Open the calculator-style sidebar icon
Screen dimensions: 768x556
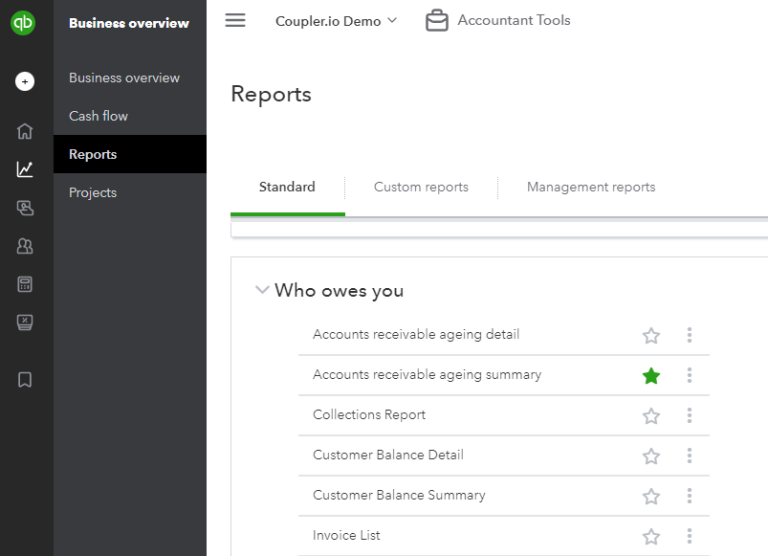click(25, 284)
